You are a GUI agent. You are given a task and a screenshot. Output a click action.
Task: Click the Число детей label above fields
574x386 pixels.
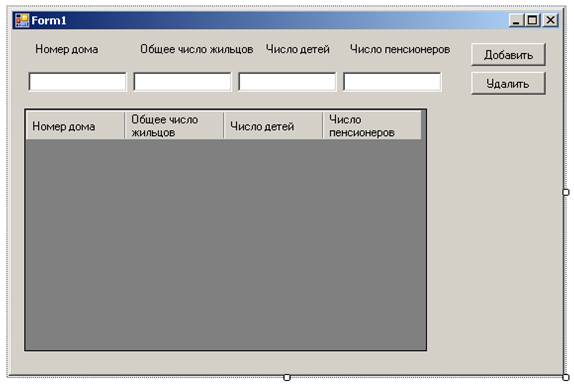coord(298,49)
